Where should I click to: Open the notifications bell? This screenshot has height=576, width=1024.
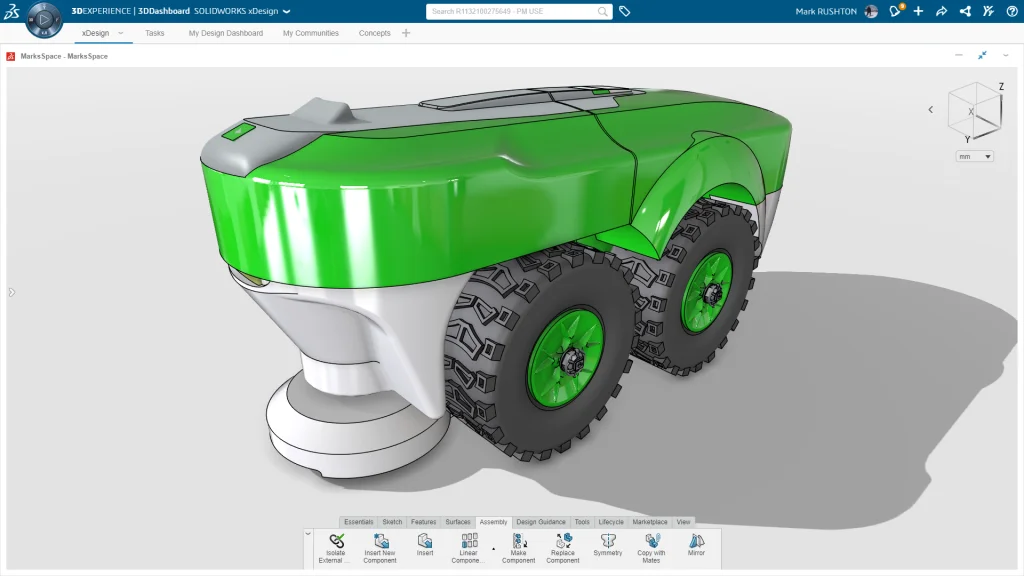895,11
